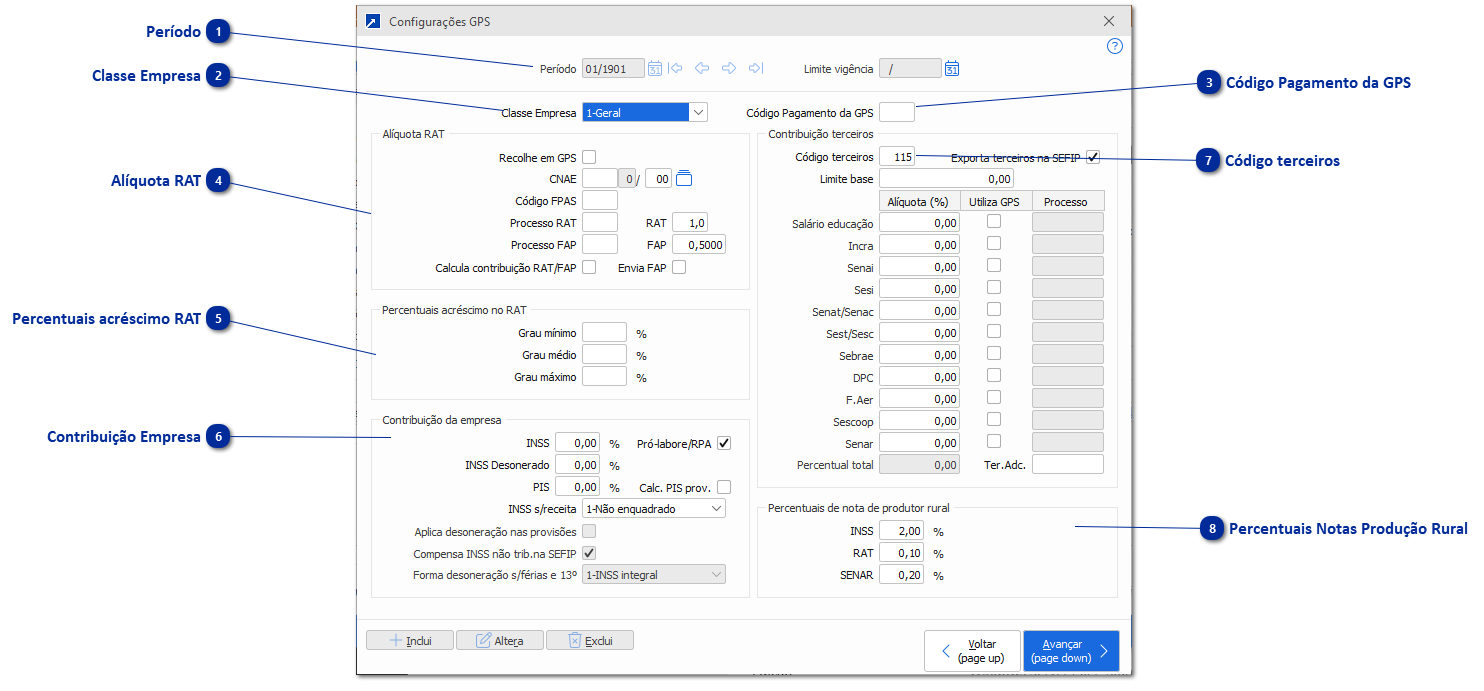This screenshot has height=691, width=1484.
Task: Open Forma desoneração s/férias e 13º dropdown
Action: pos(715,575)
